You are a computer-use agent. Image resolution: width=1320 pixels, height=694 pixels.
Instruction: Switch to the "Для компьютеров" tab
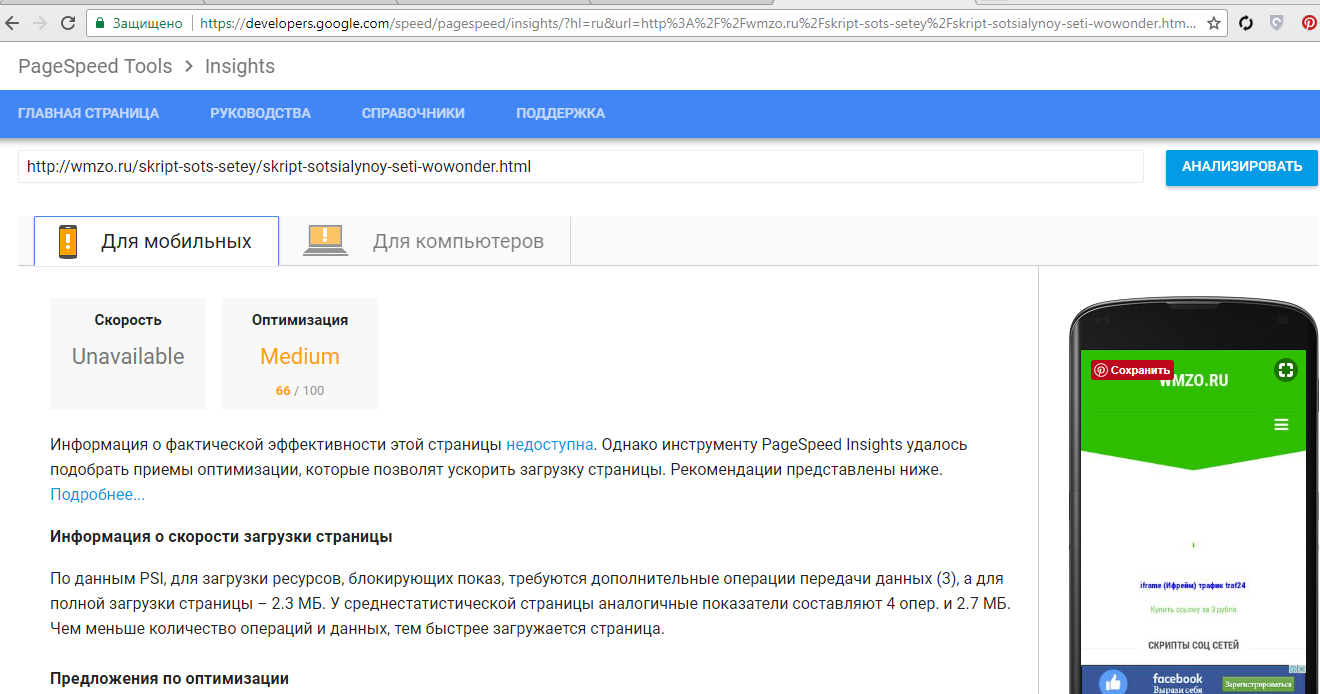pos(425,241)
